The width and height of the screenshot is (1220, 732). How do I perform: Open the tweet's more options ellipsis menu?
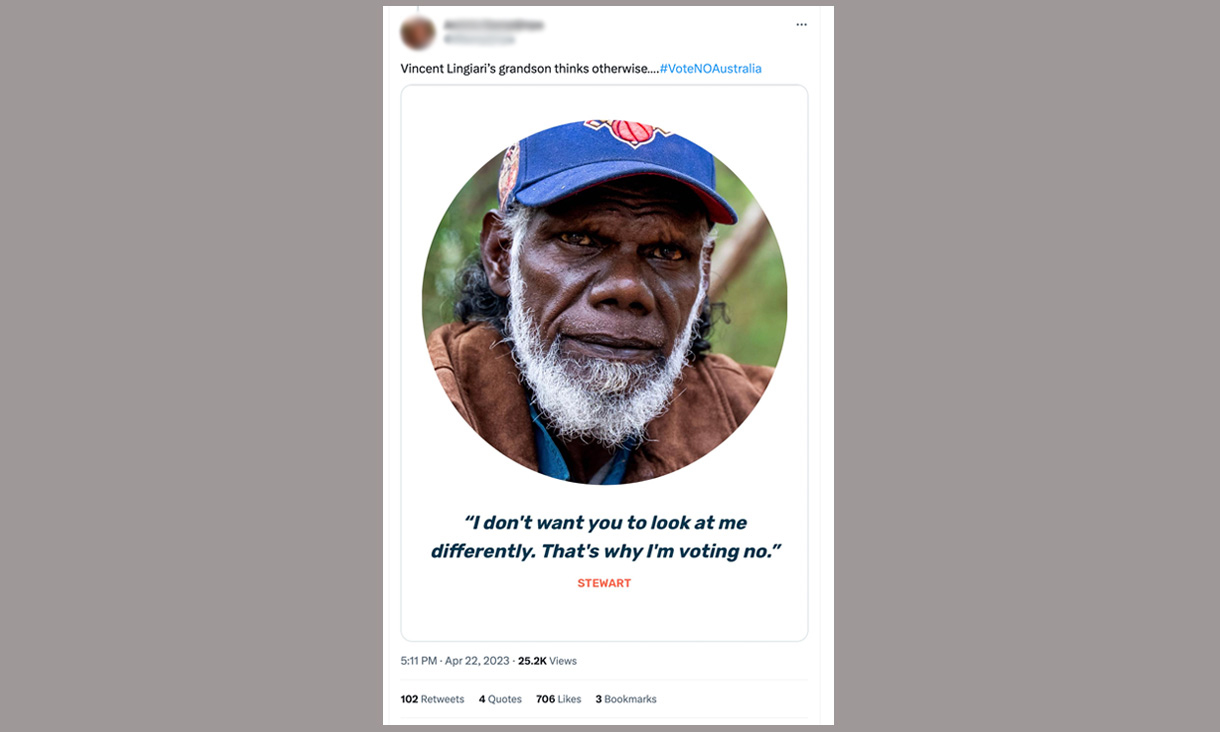pos(801,24)
